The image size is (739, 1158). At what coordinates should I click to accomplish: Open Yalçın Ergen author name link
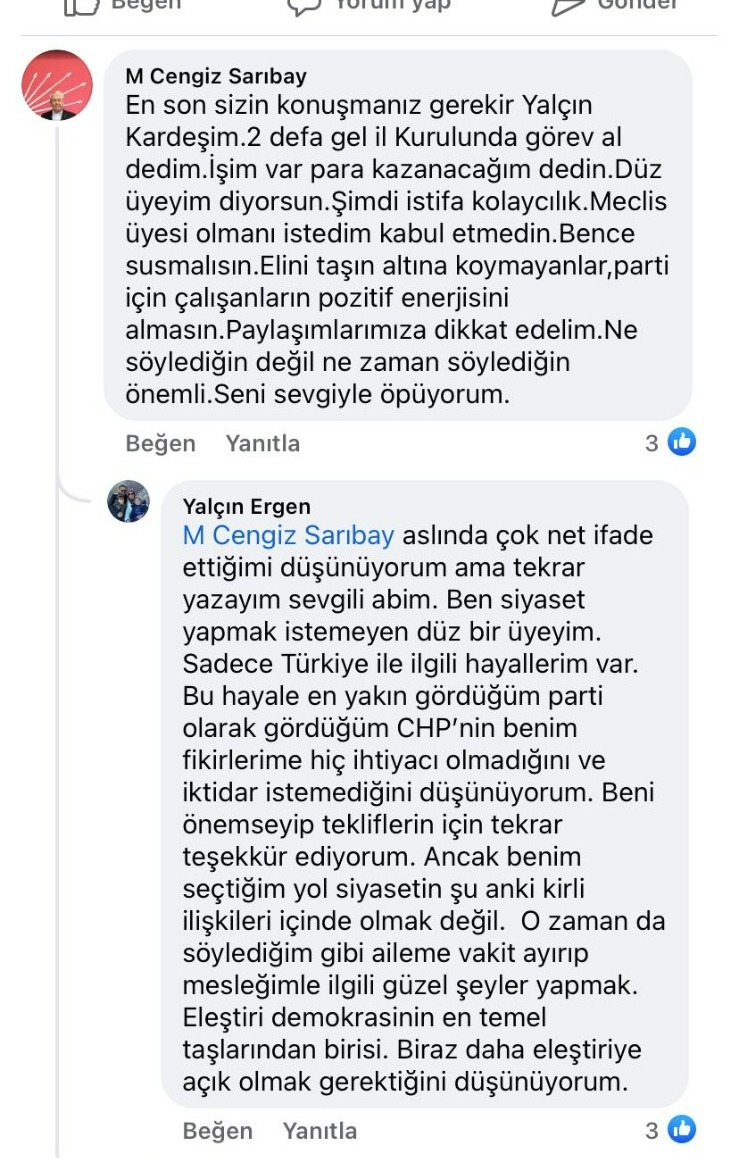(x=247, y=507)
